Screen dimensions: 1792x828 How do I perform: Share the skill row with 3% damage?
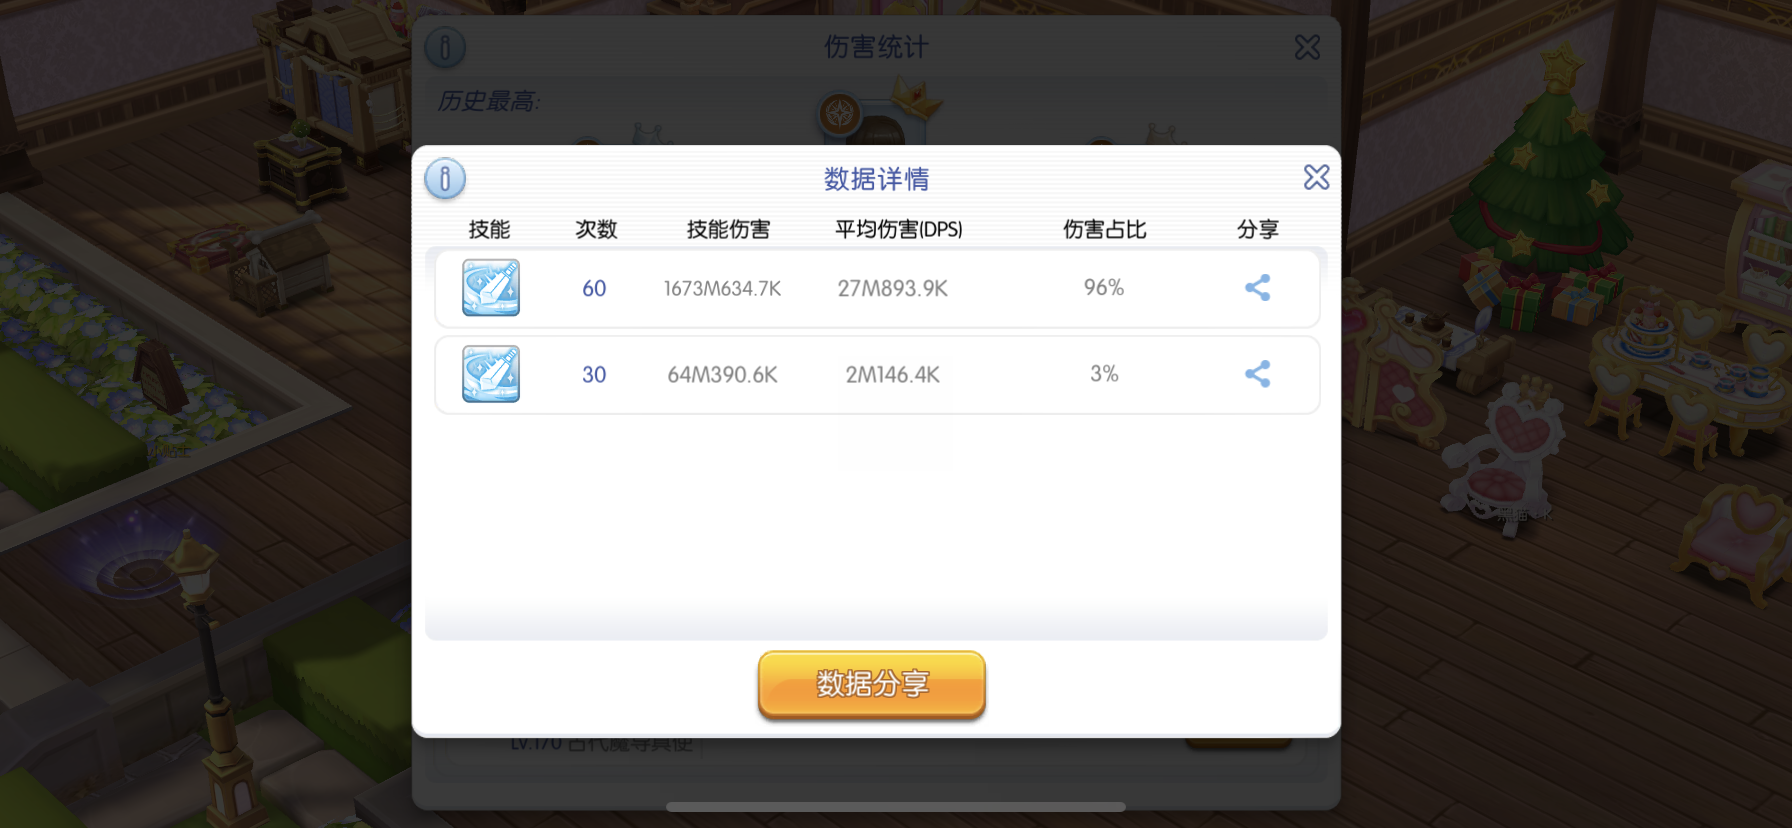tap(1257, 374)
